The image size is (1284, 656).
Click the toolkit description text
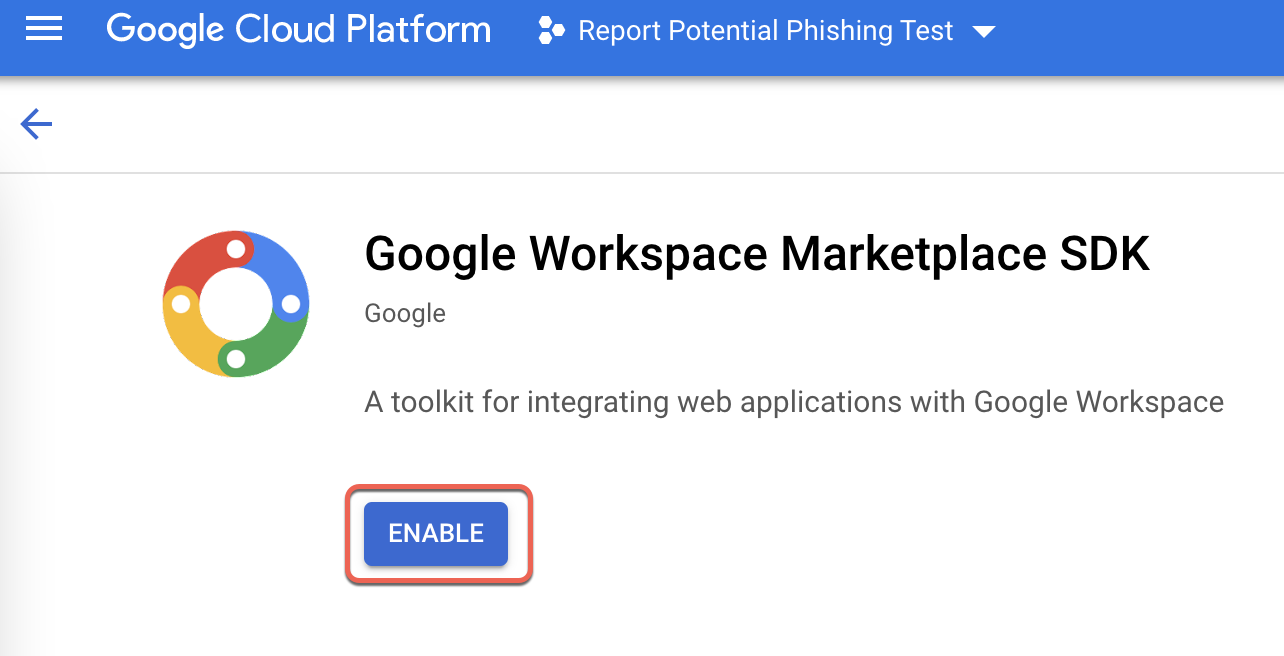pyautogui.click(x=794, y=402)
